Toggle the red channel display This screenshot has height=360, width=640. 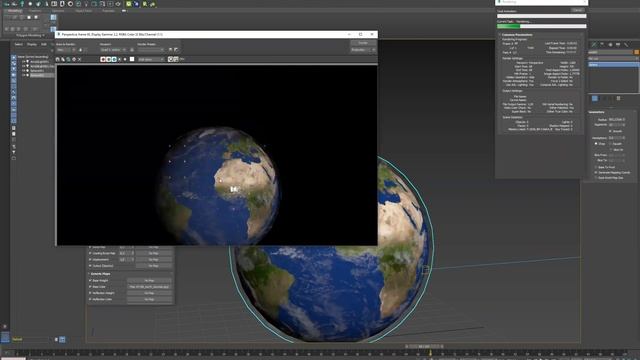click(103, 59)
